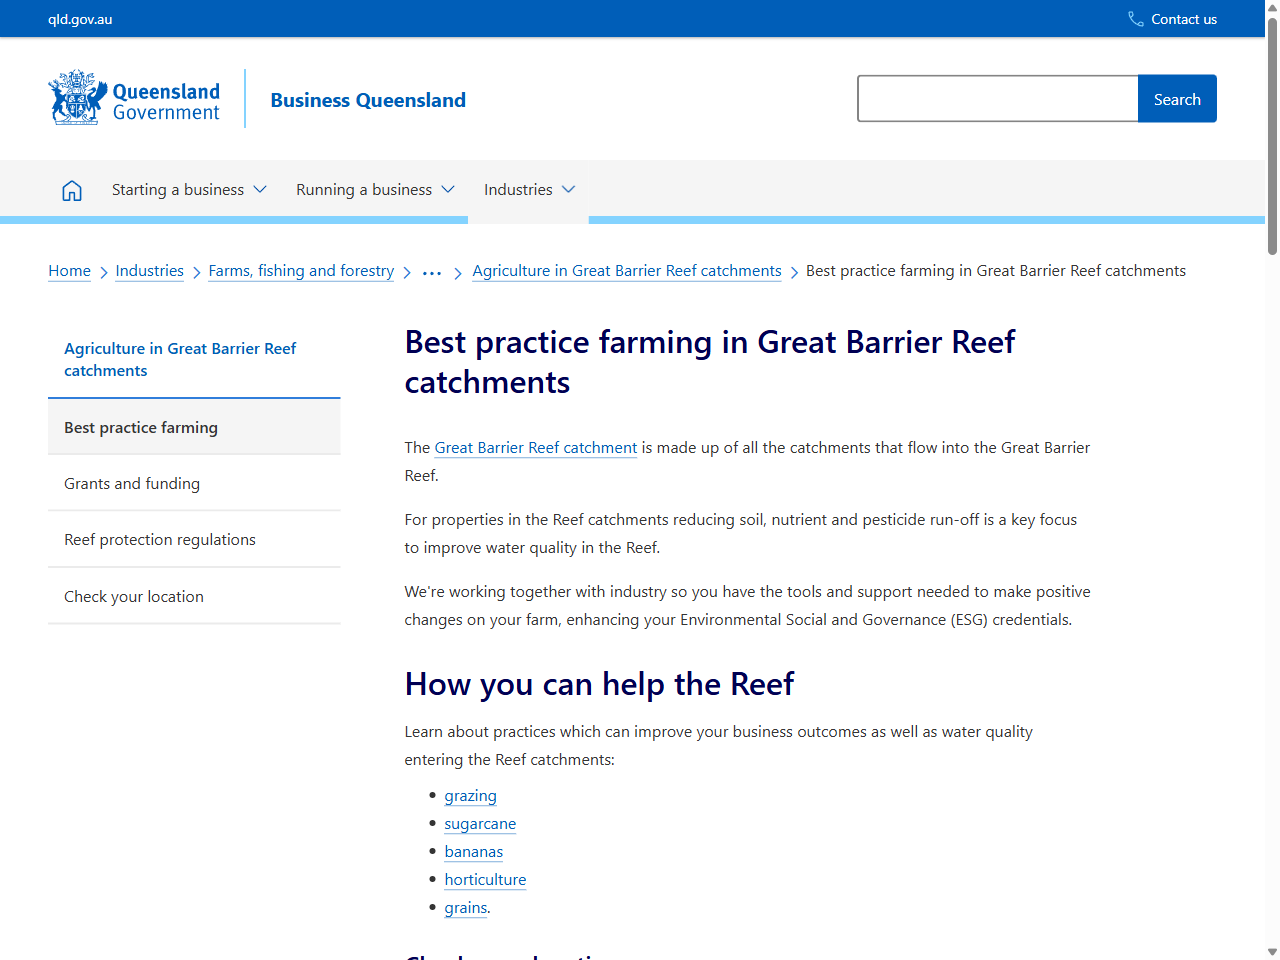The width and height of the screenshot is (1280, 960).
Task: Click the home icon in the navigation bar
Action: (71, 189)
